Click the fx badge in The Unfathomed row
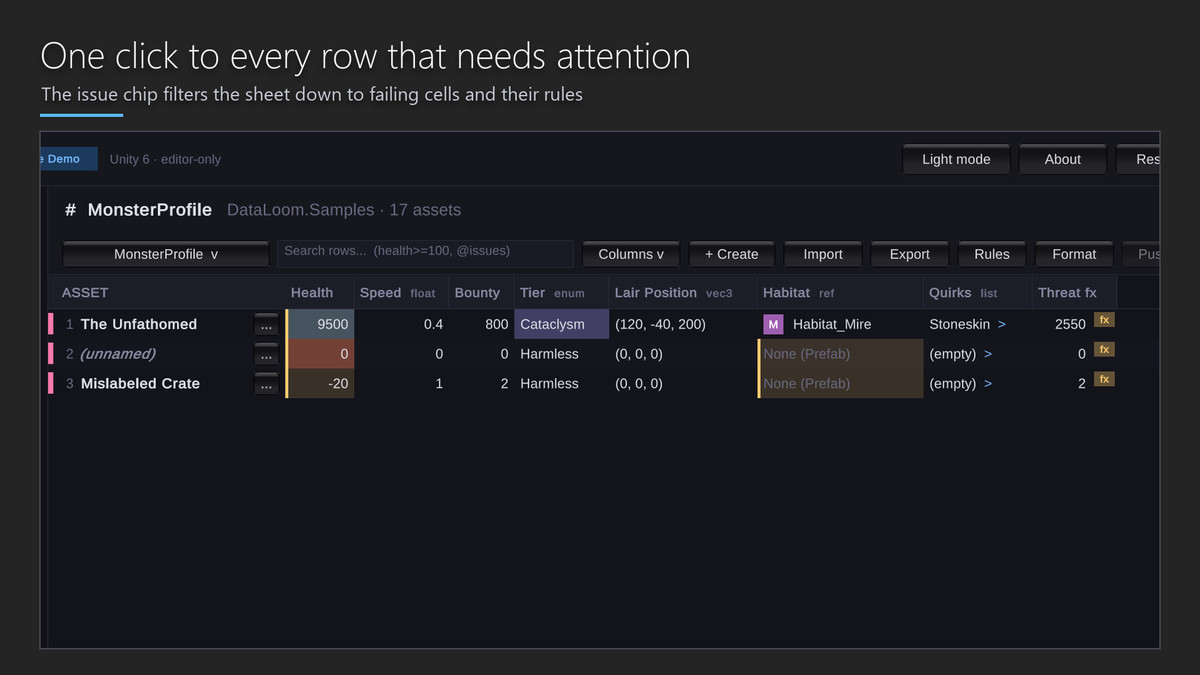The width and height of the screenshot is (1200, 675). click(1104, 320)
